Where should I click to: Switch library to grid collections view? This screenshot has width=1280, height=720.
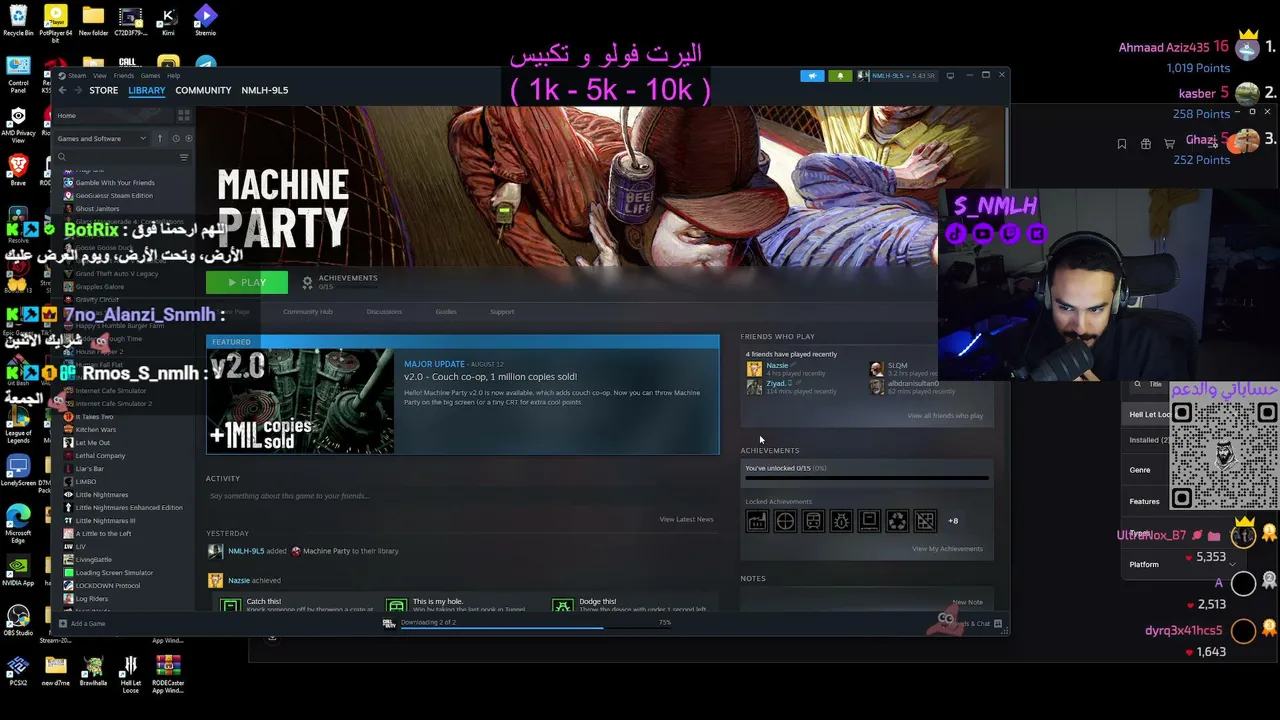[x=183, y=116]
